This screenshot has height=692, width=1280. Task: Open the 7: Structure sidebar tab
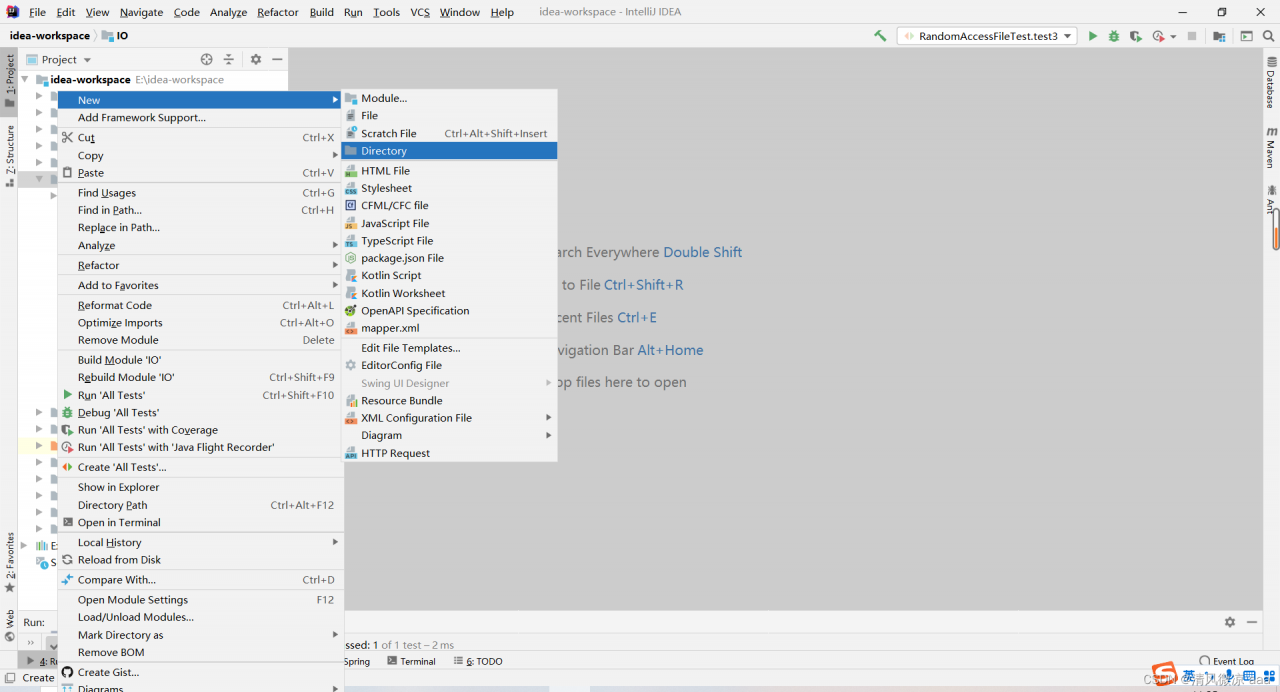10,155
